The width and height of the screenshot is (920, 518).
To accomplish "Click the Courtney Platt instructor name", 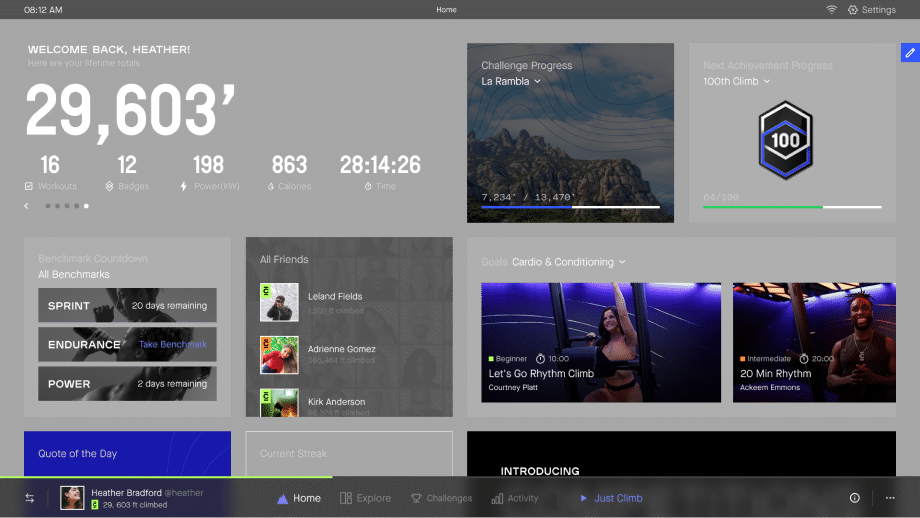I will [x=513, y=387].
